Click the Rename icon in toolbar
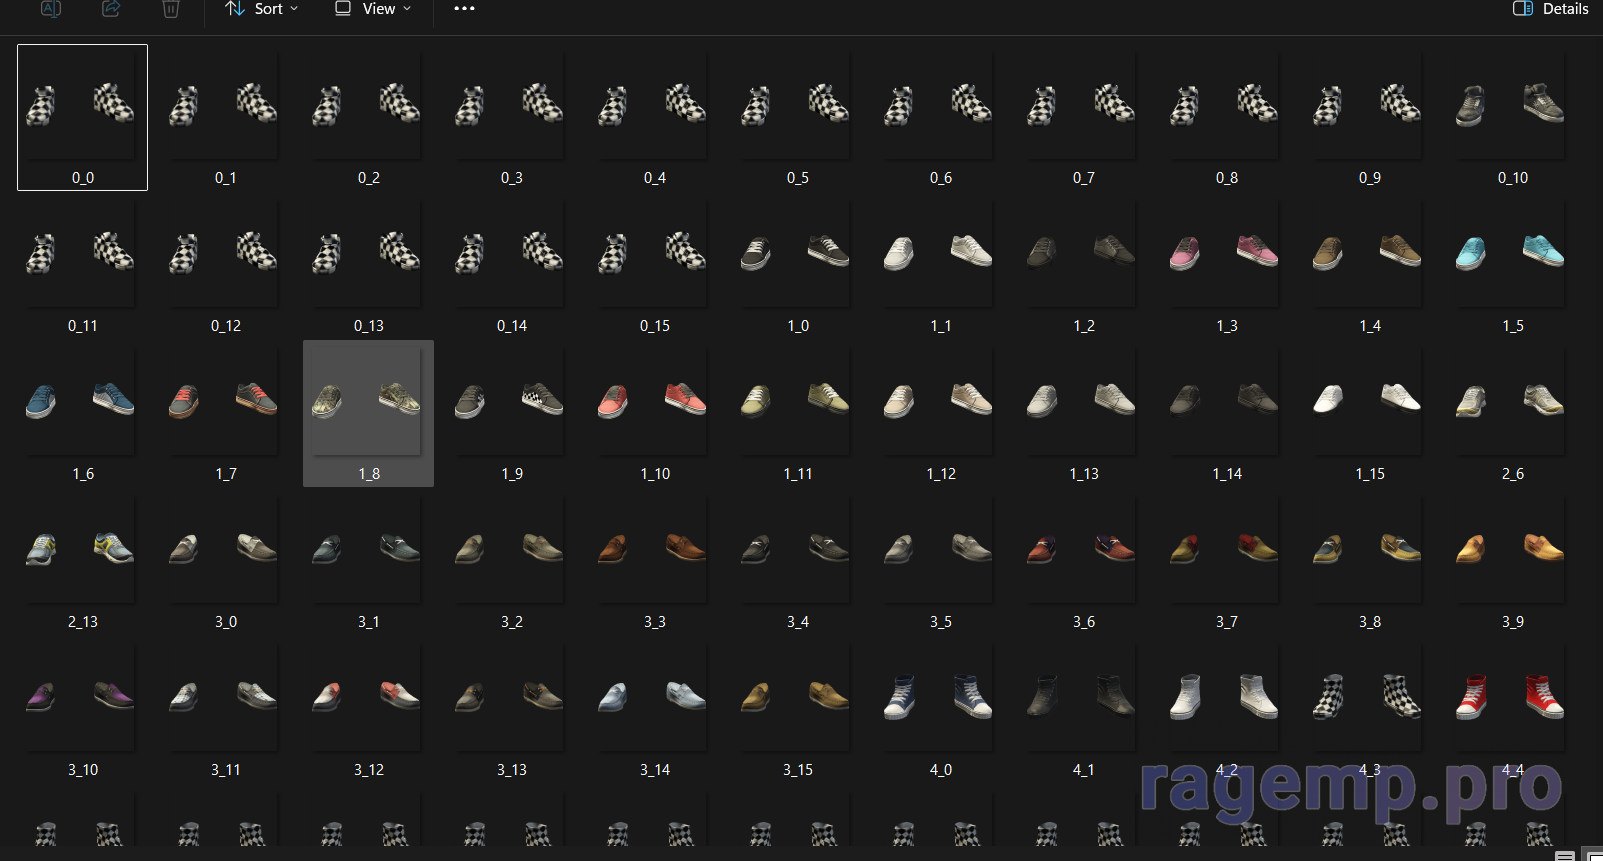This screenshot has height=861, width=1603. click(x=51, y=9)
